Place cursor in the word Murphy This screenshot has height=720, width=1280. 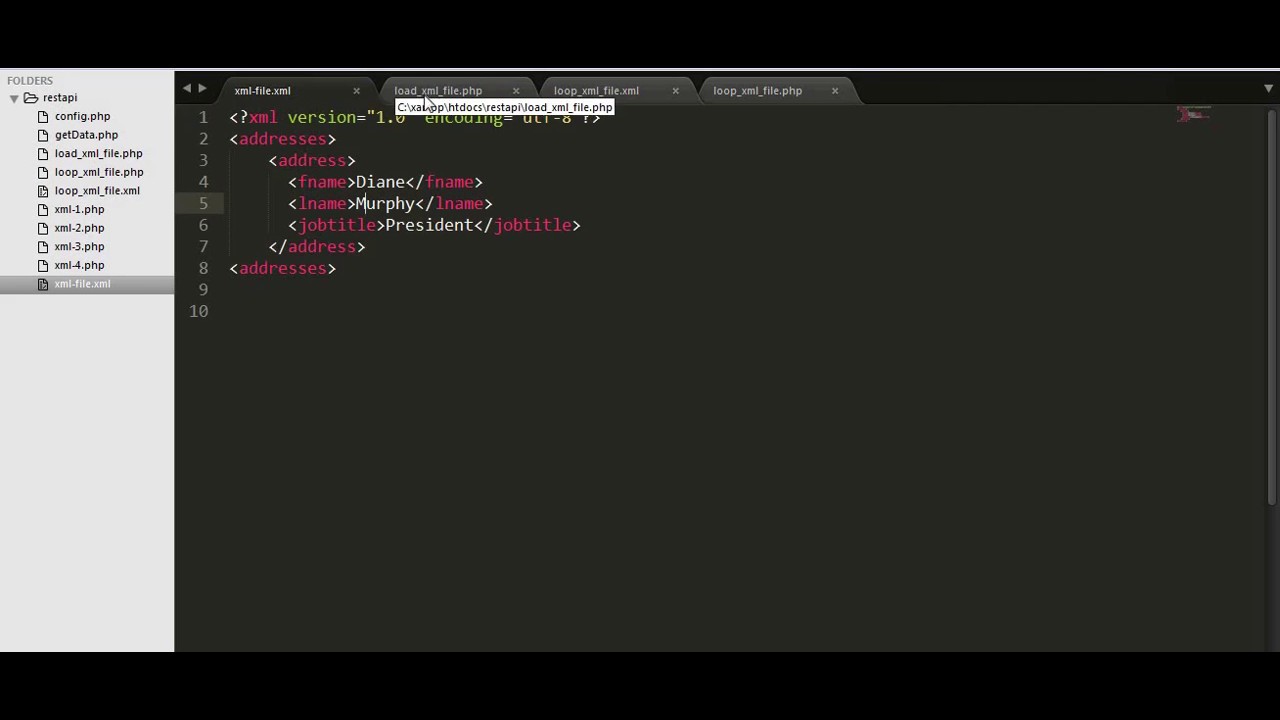click(x=385, y=204)
